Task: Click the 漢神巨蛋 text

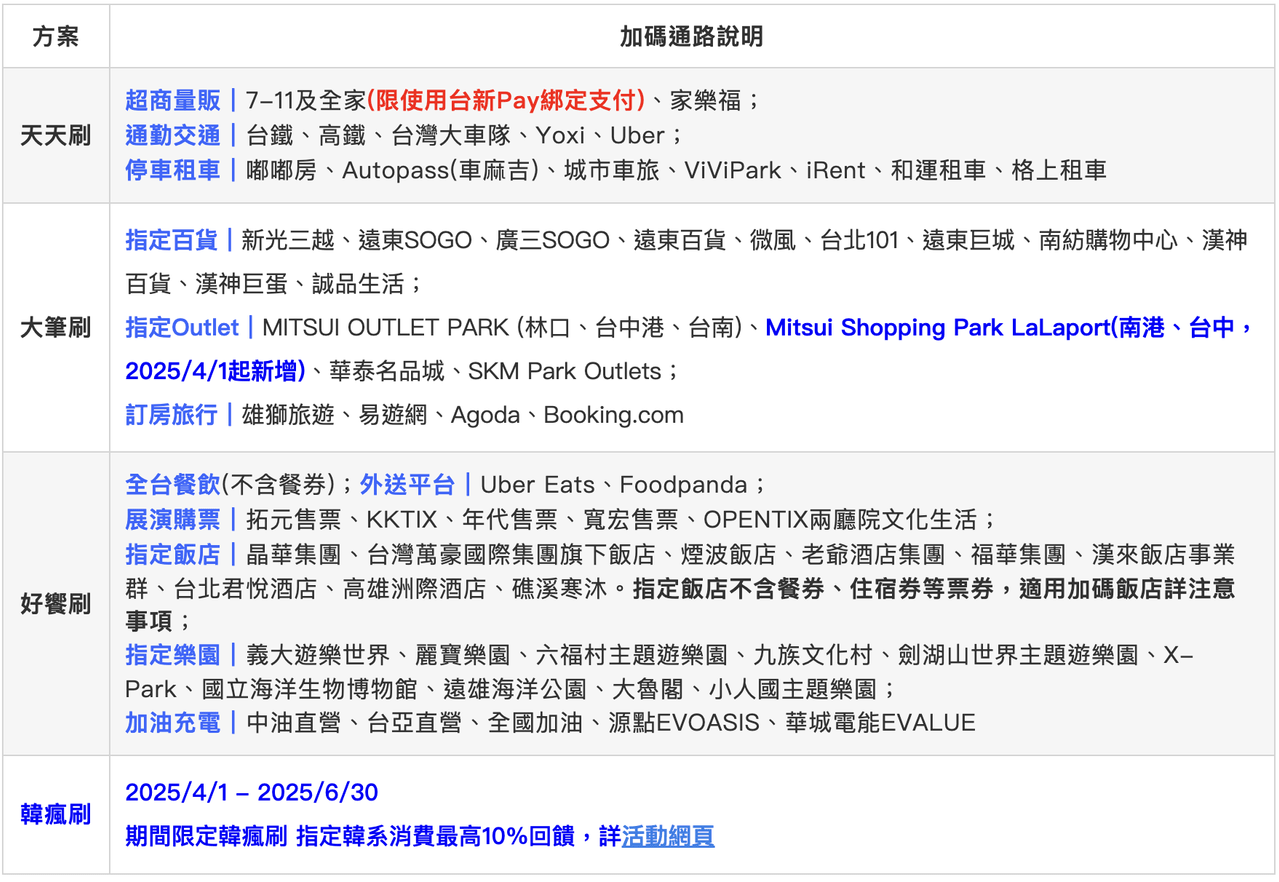Action: [x=241, y=284]
